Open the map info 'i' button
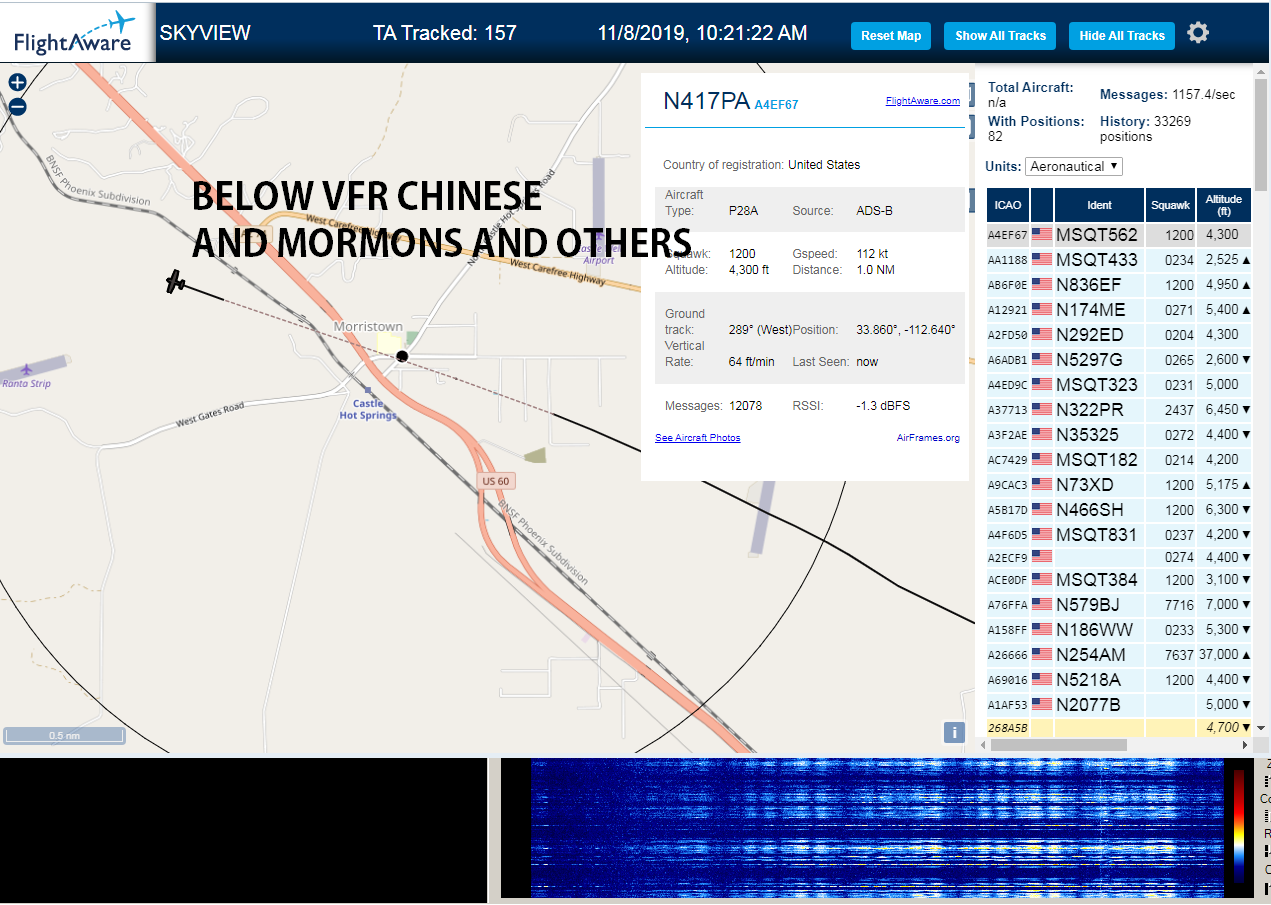Image resolution: width=1271 pixels, height=905 pixels. point(954,732)
